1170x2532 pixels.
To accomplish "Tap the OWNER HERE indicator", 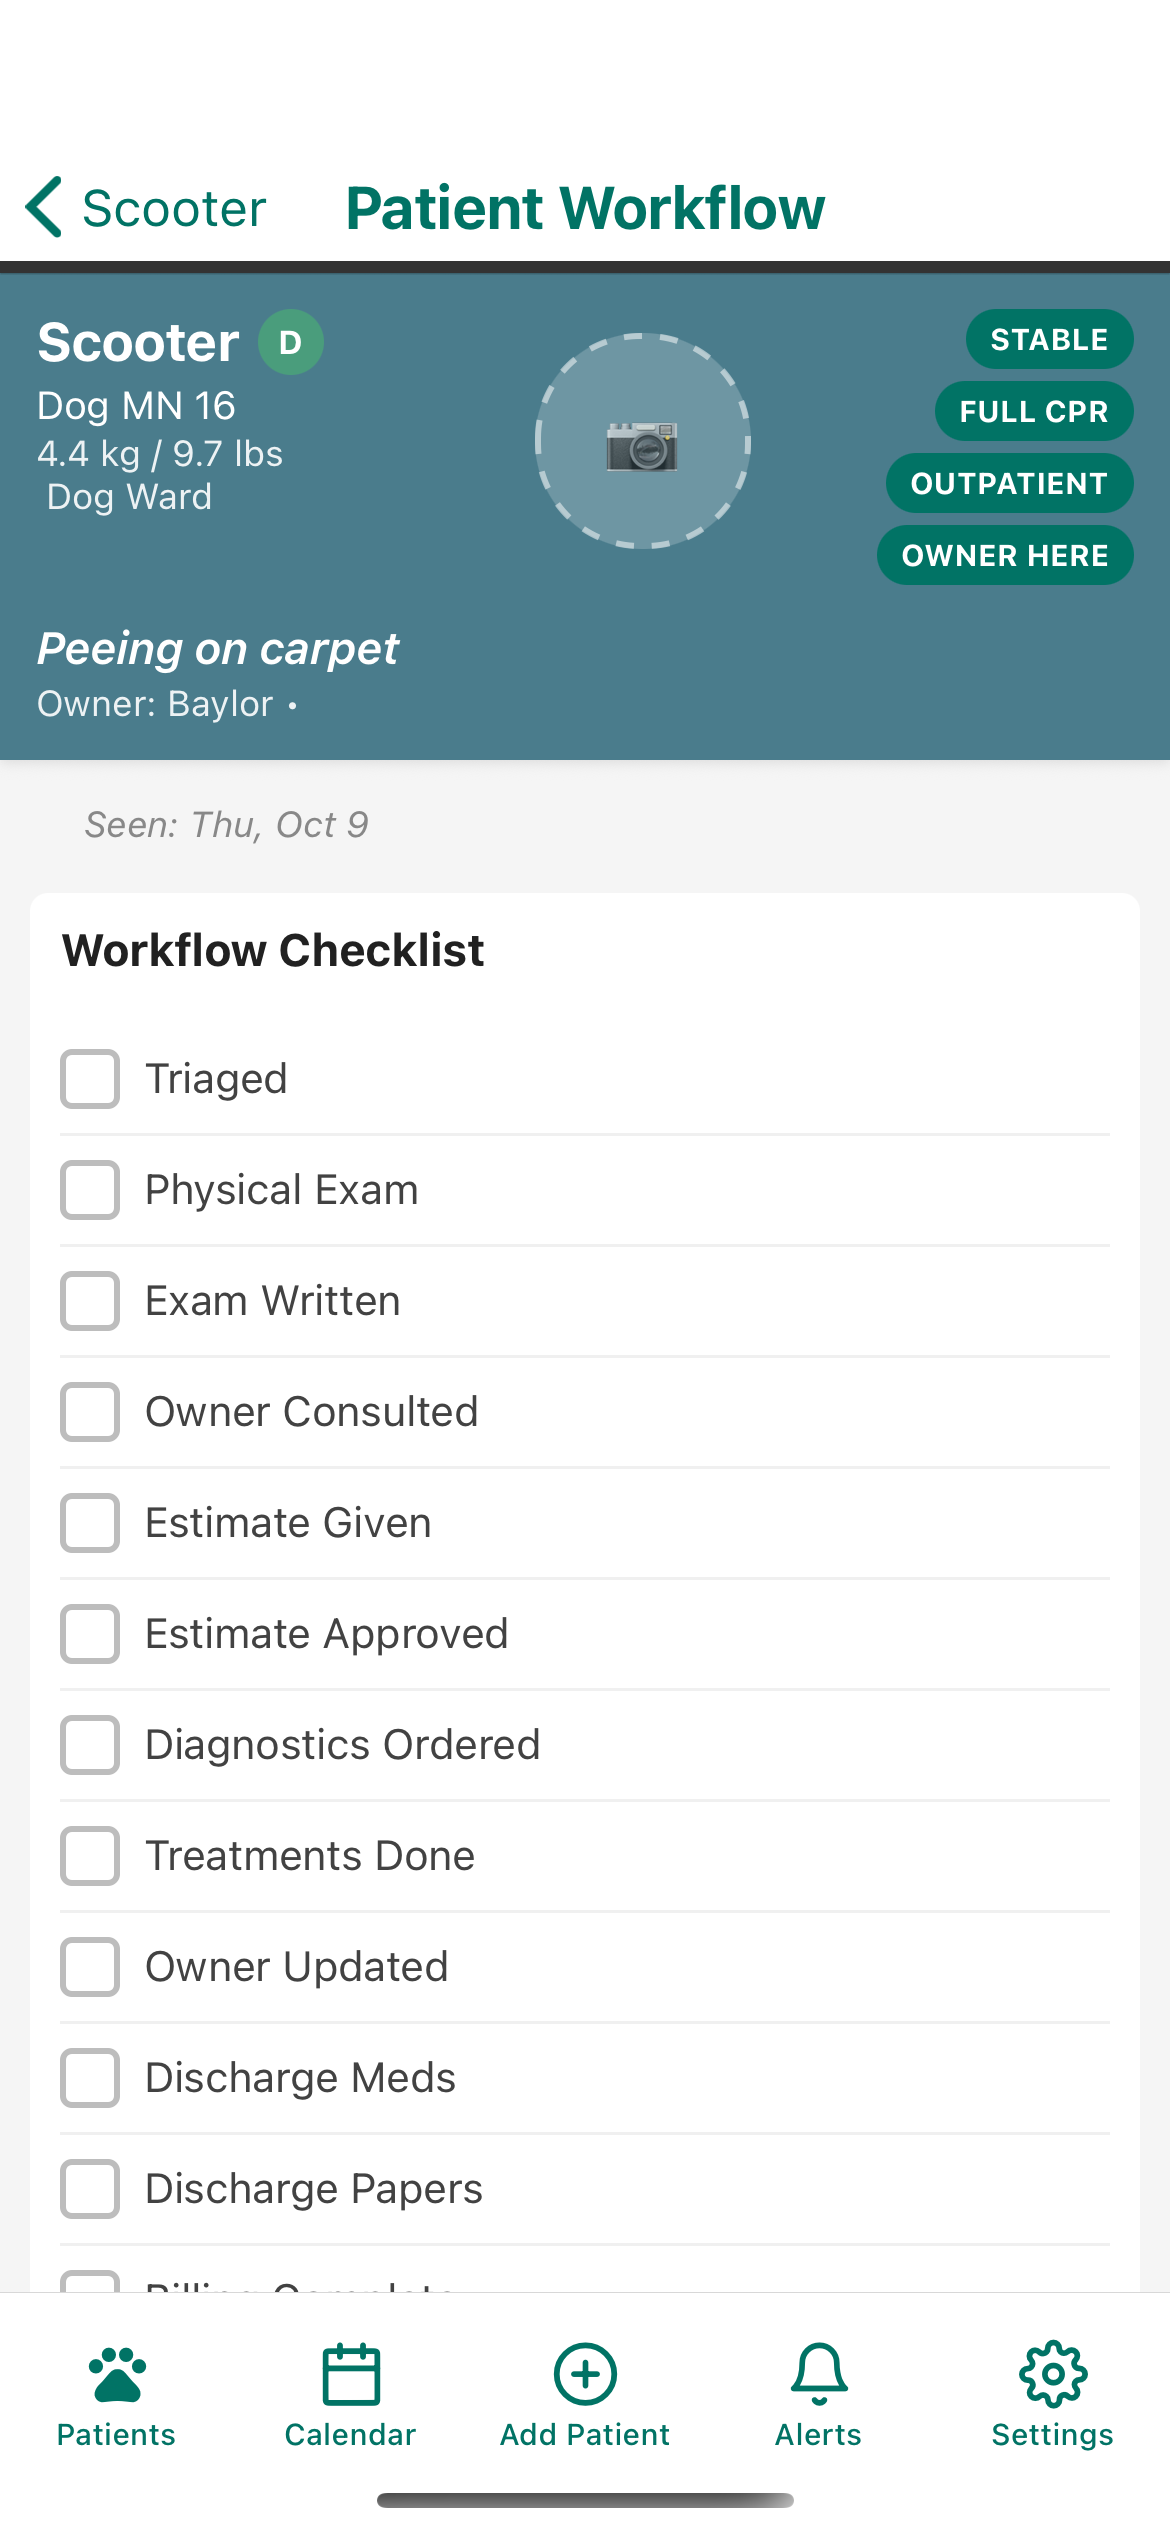I will [x=1004, y=555].
